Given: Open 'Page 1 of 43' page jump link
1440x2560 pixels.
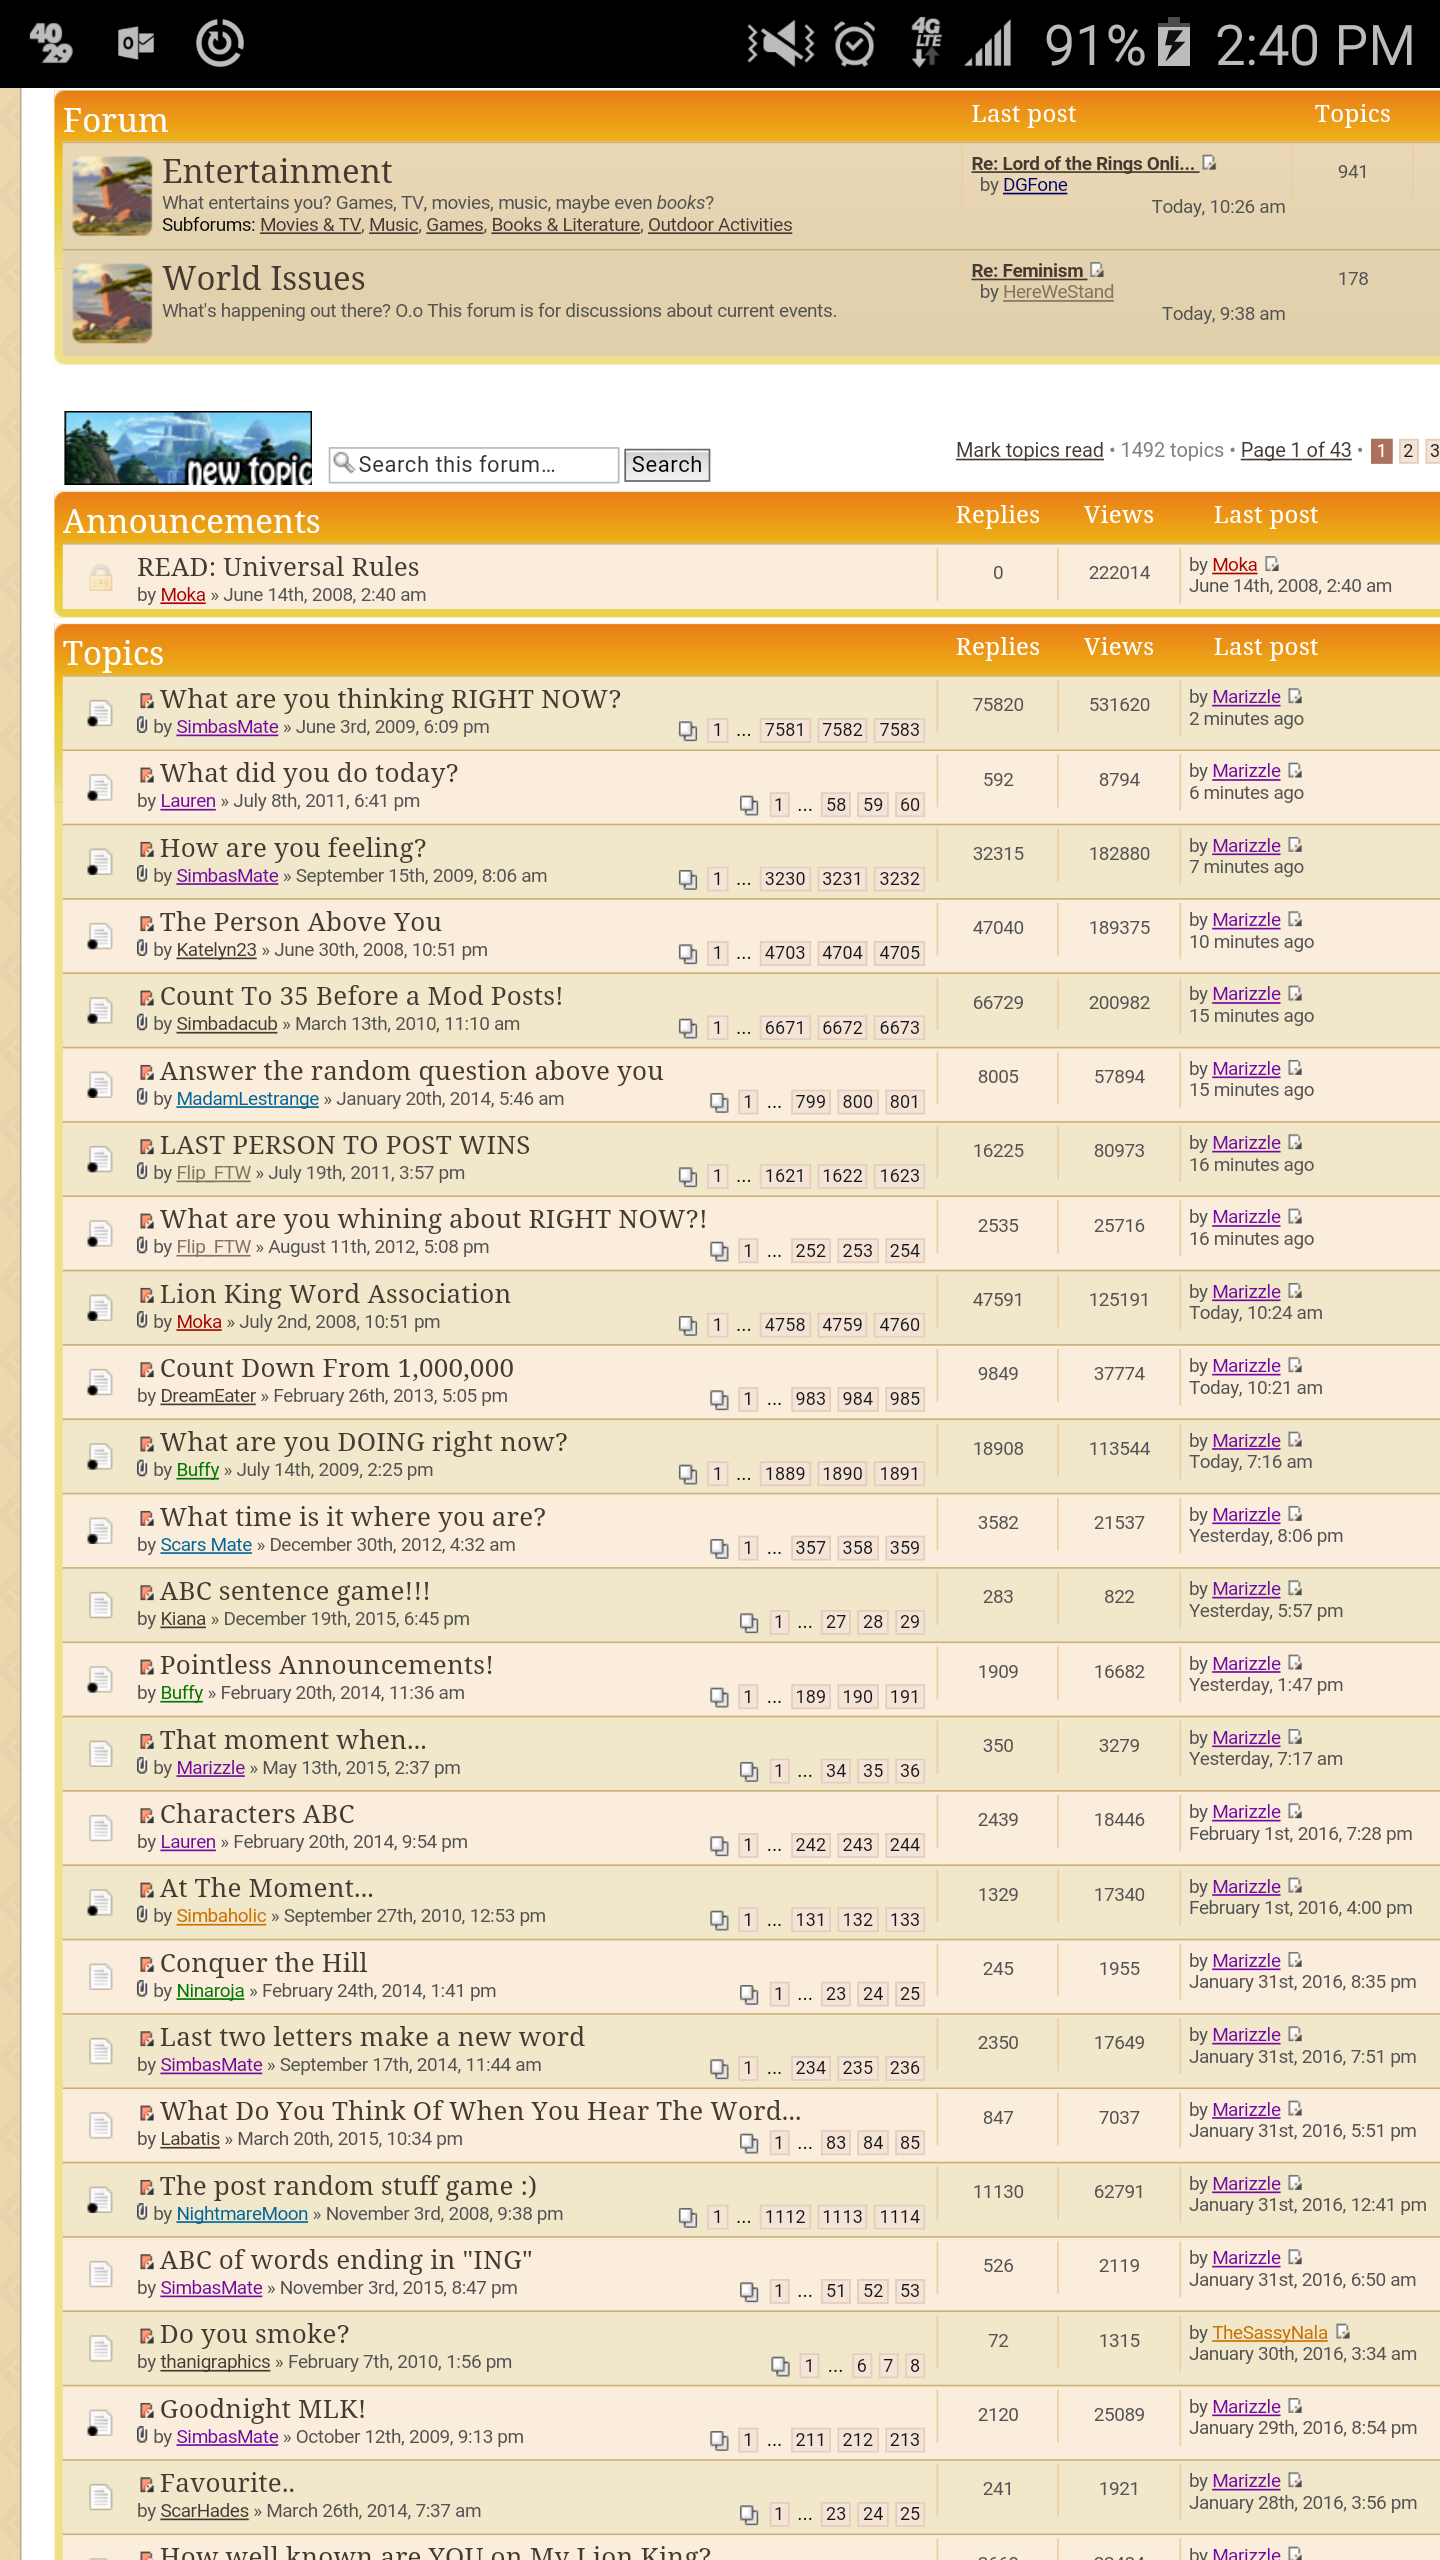Looking at the screenshot, I should pyautogui.click(x=1295, y=450).
